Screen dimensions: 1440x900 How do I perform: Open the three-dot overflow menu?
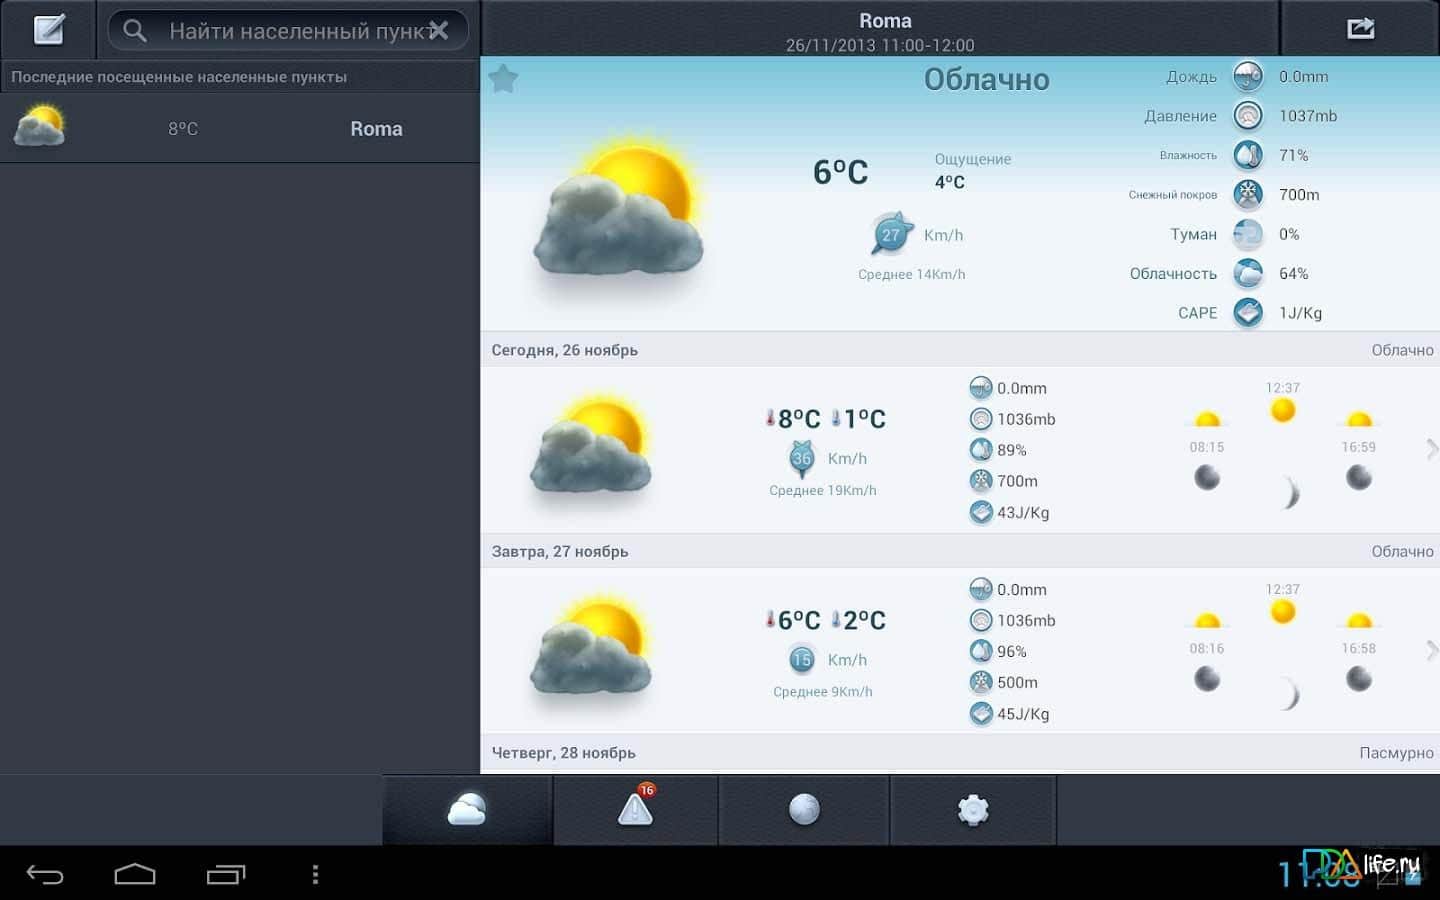click(315, 875)
